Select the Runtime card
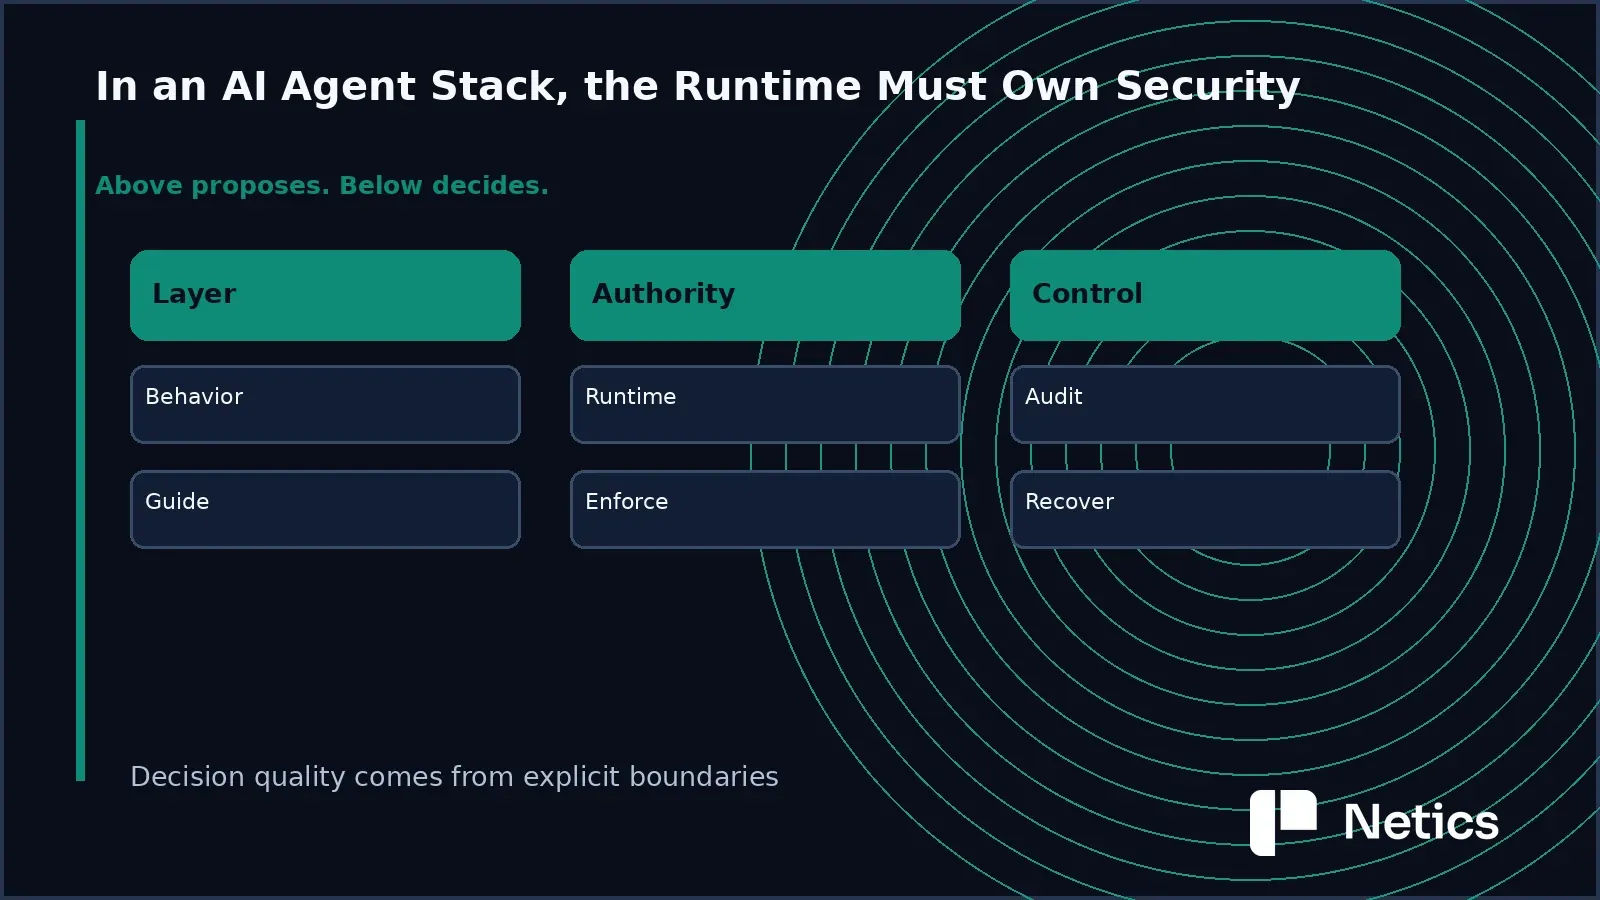The height and width of the screenshot is (900, 1600). coord(765,404)
